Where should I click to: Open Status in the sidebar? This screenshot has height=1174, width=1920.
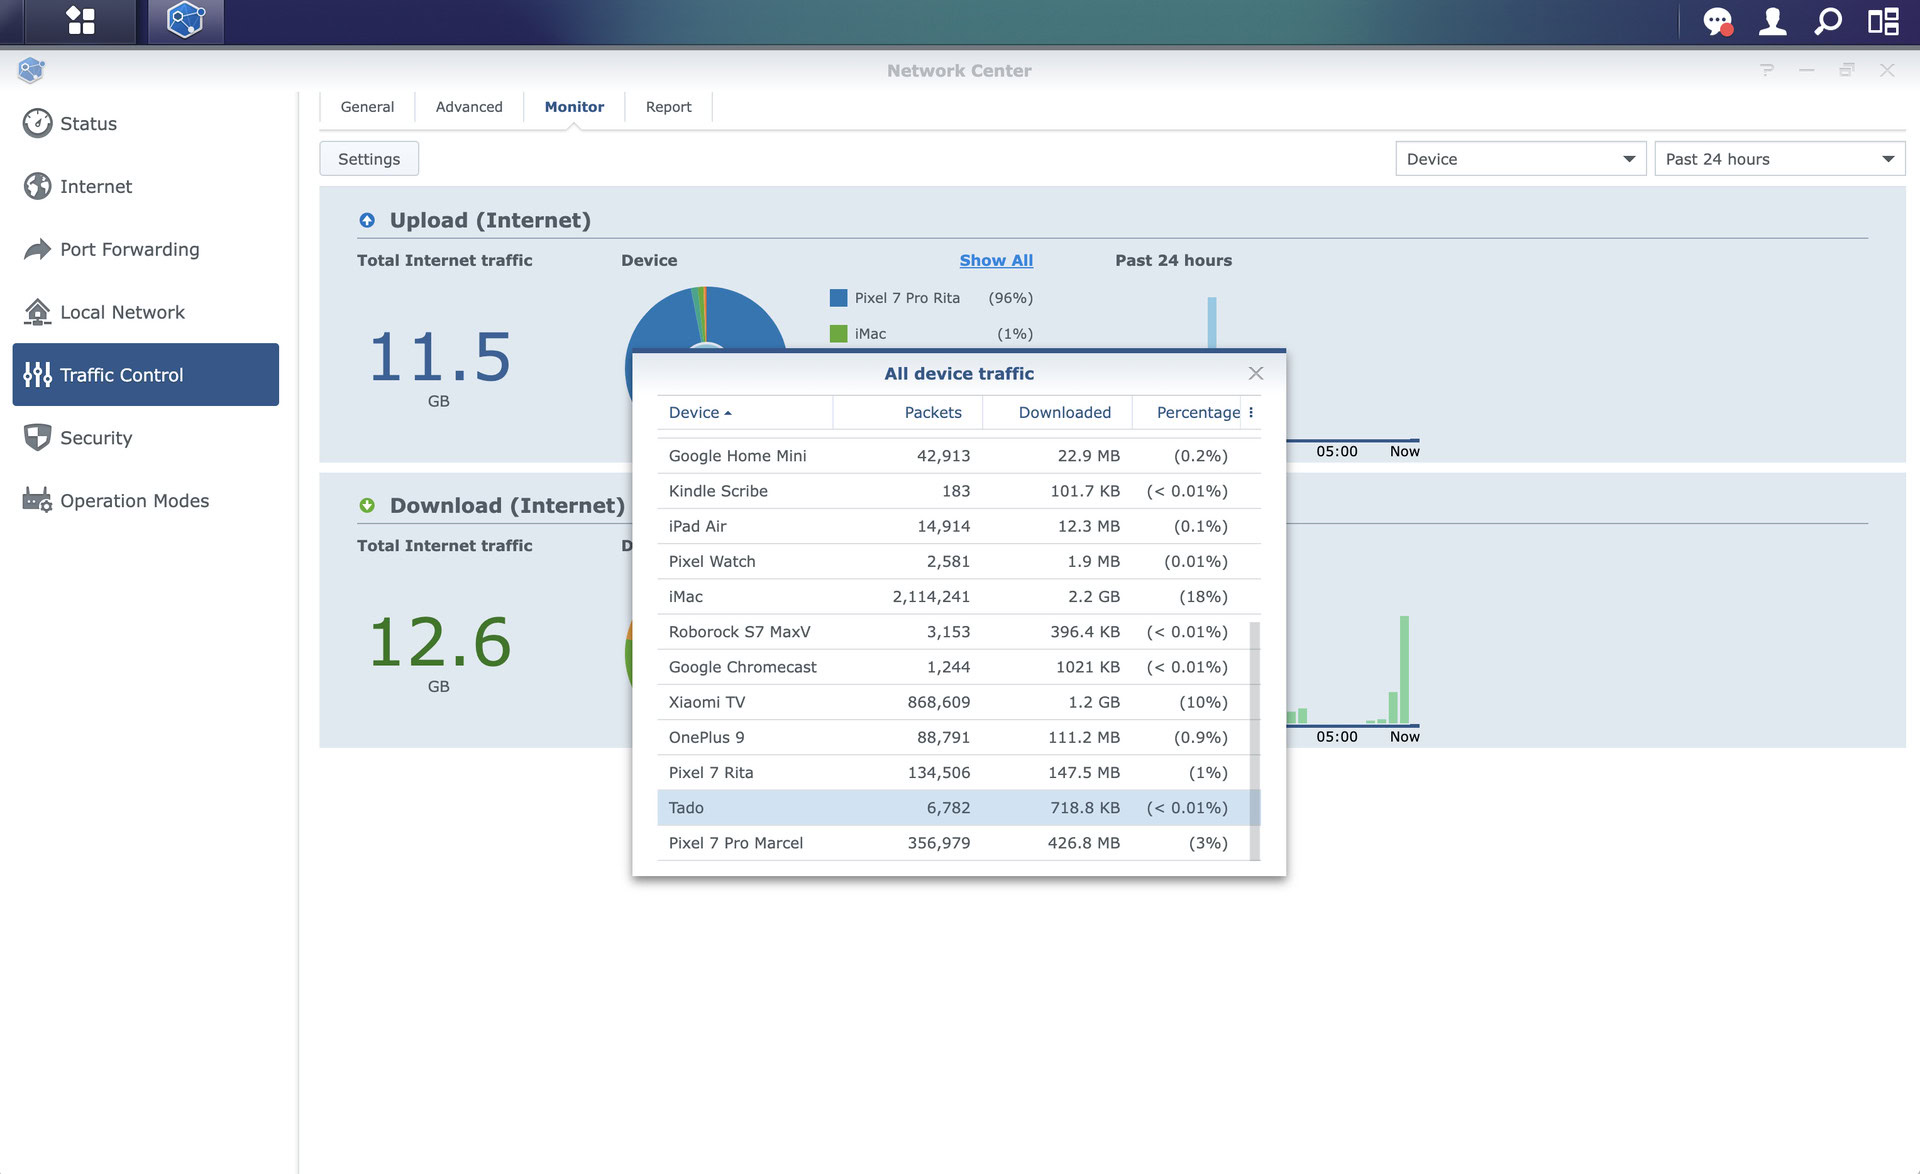pos(146,123)
